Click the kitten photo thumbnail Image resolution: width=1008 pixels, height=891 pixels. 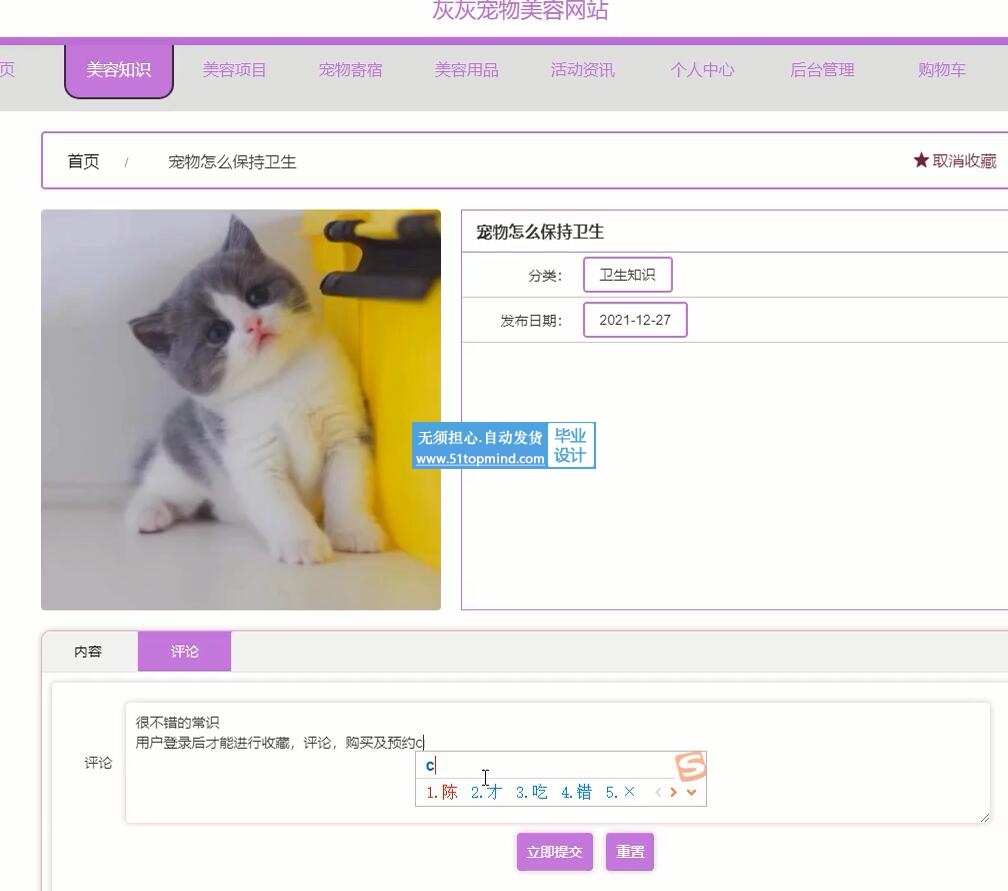[241, 410]
